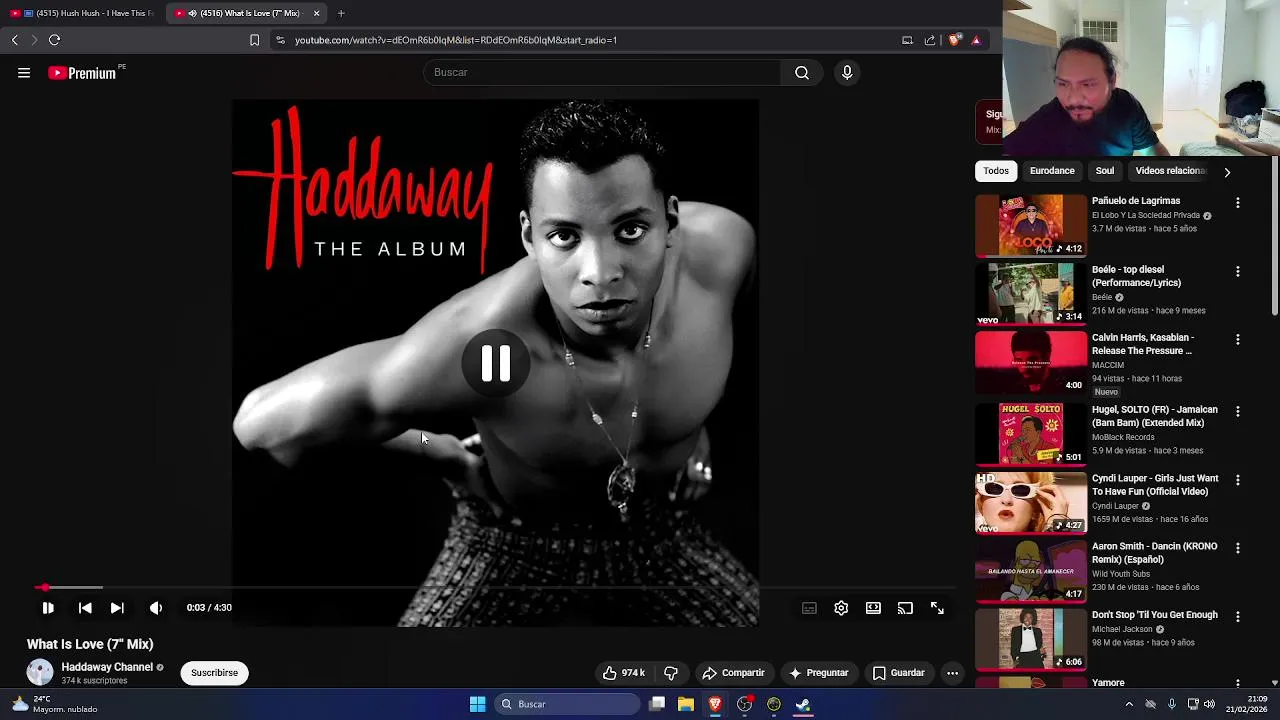Open the weather widget showing 24°C
The height and width of the screenshot is (720, 1280).
click(x=55, y=704)
